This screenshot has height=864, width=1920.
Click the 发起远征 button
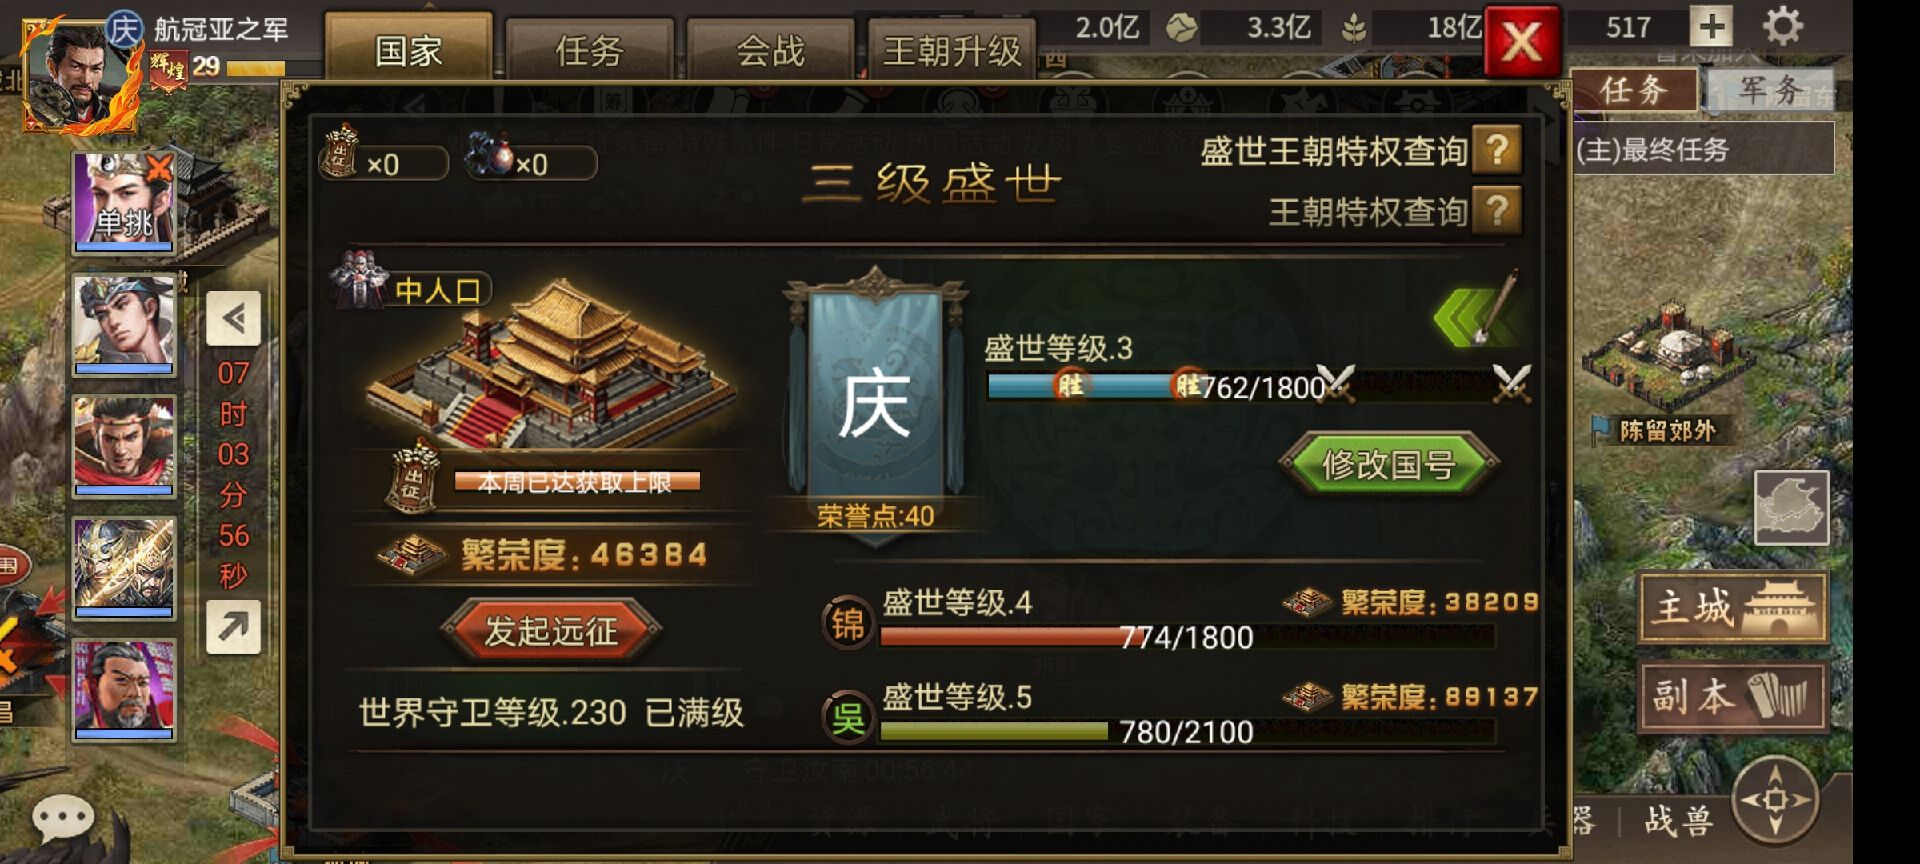[x=551, y=630]
